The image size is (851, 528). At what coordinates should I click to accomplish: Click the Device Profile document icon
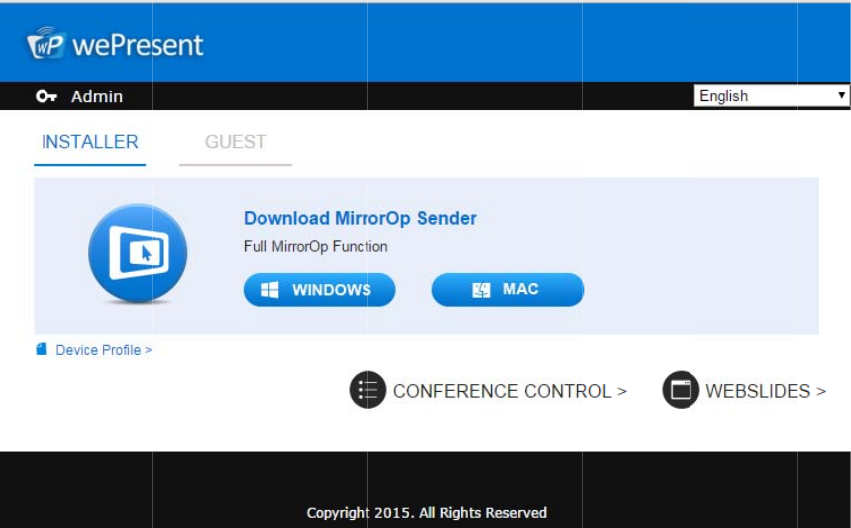click(41, 349)
